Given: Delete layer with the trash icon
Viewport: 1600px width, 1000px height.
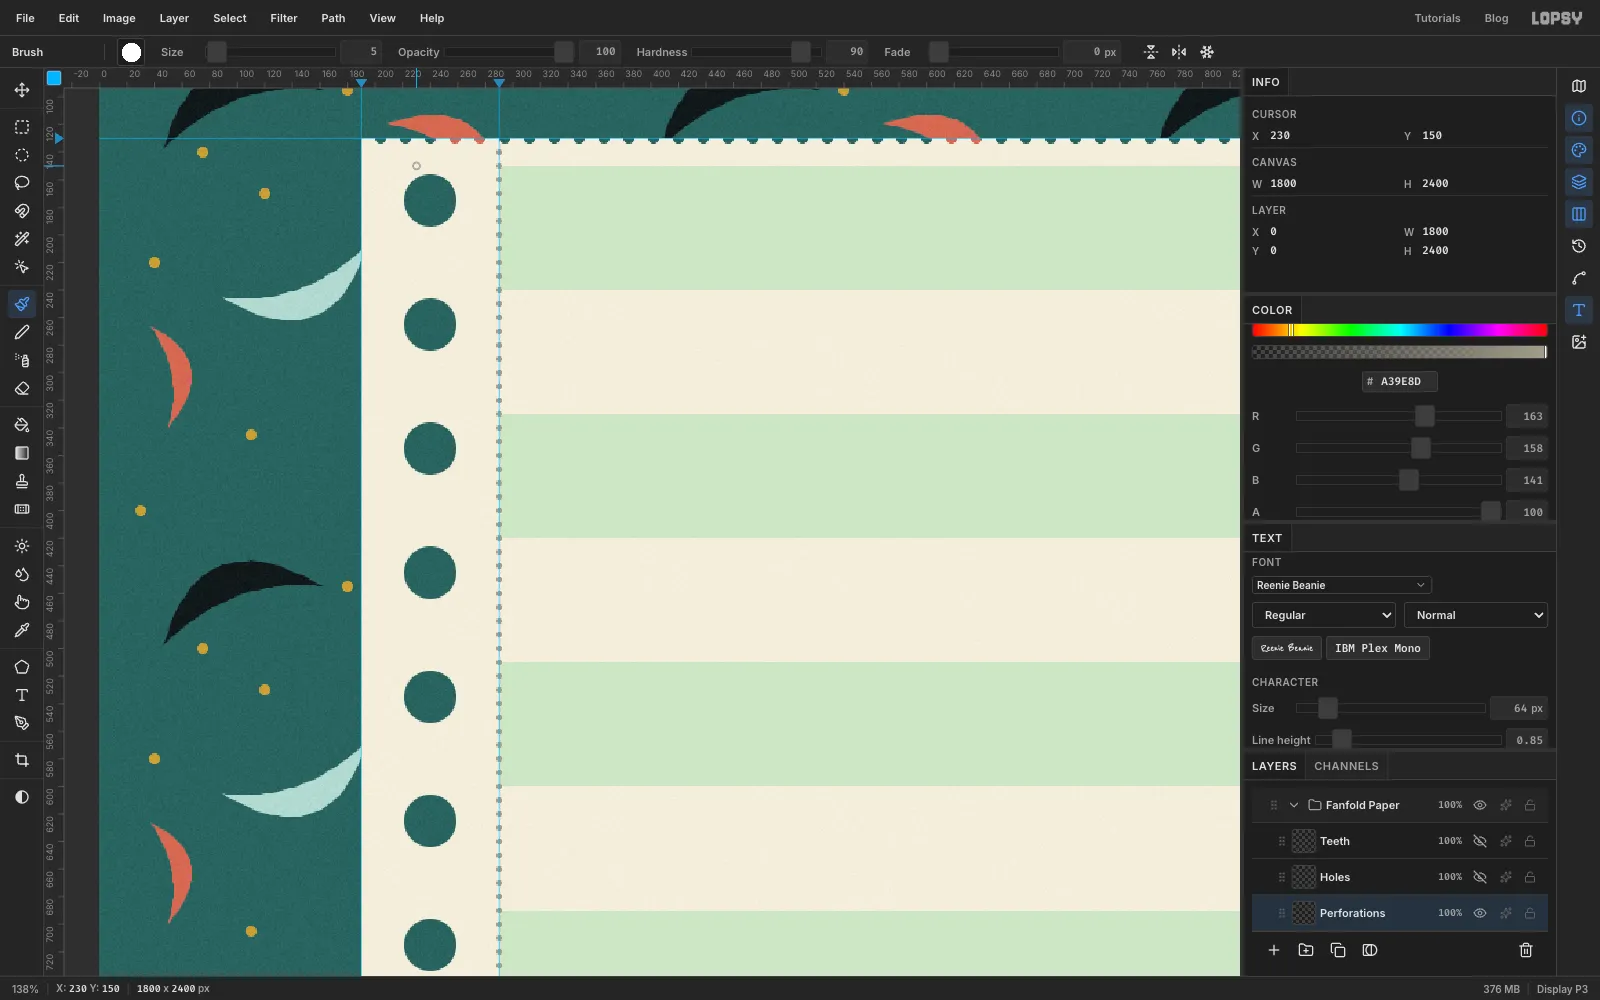Looking at the screenshot, I should (1526, 950).
